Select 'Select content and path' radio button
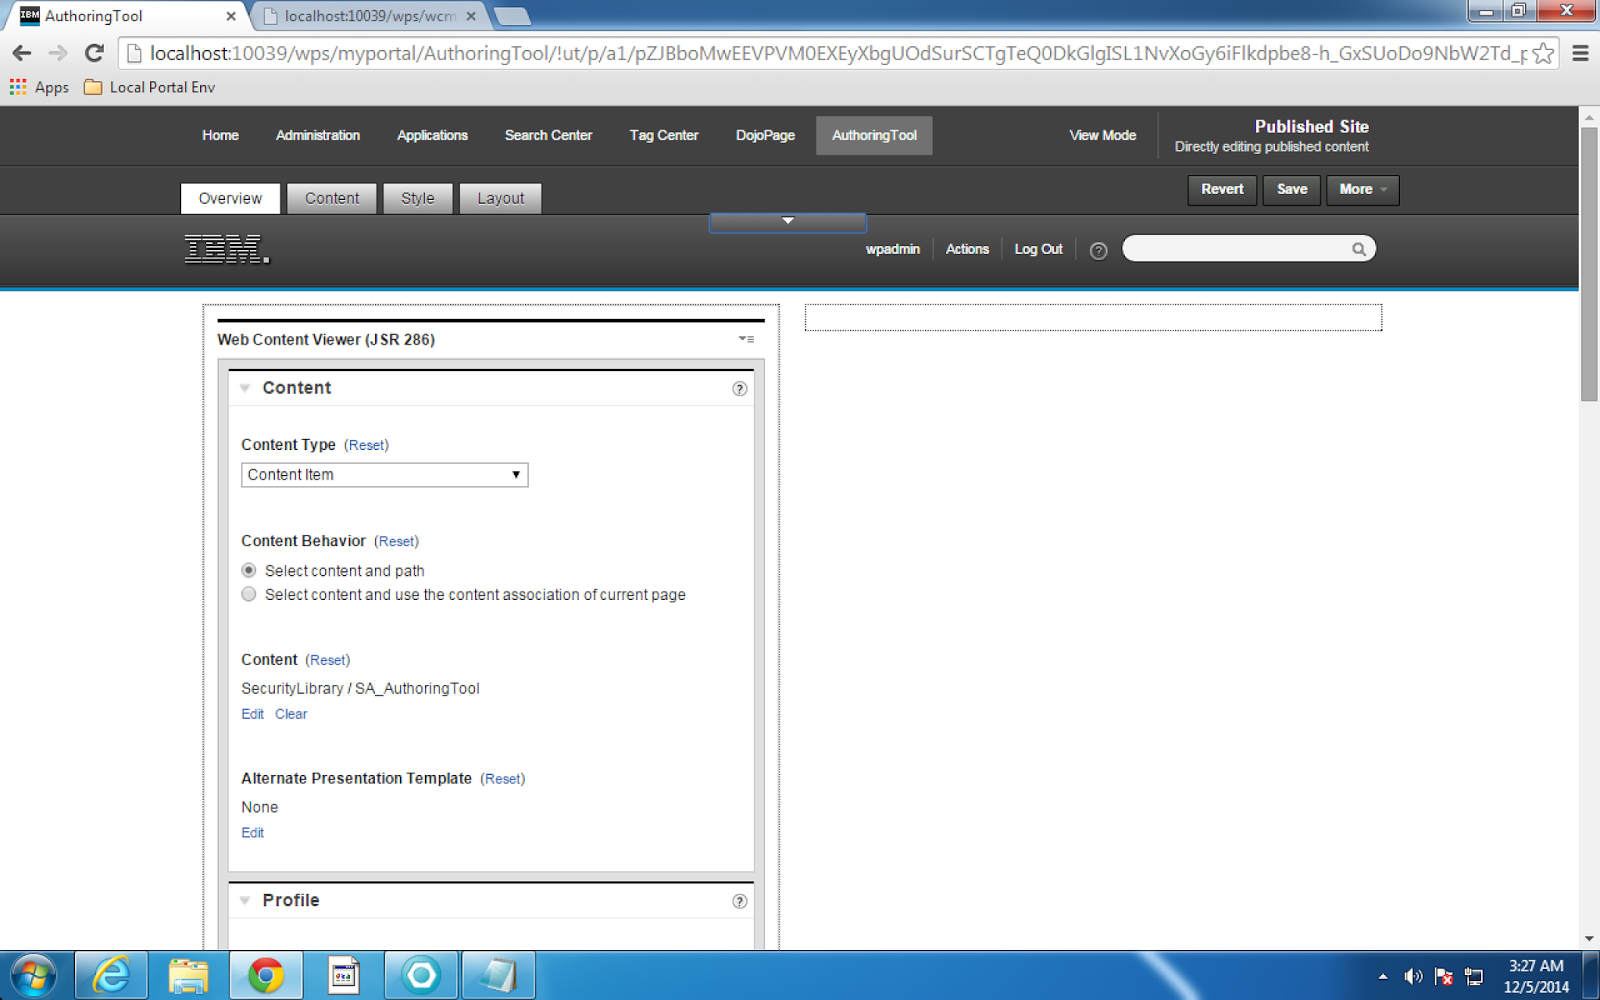The width and height of the screenshot is (1600, 1000). pyautogui.click(x=249, y=570)
